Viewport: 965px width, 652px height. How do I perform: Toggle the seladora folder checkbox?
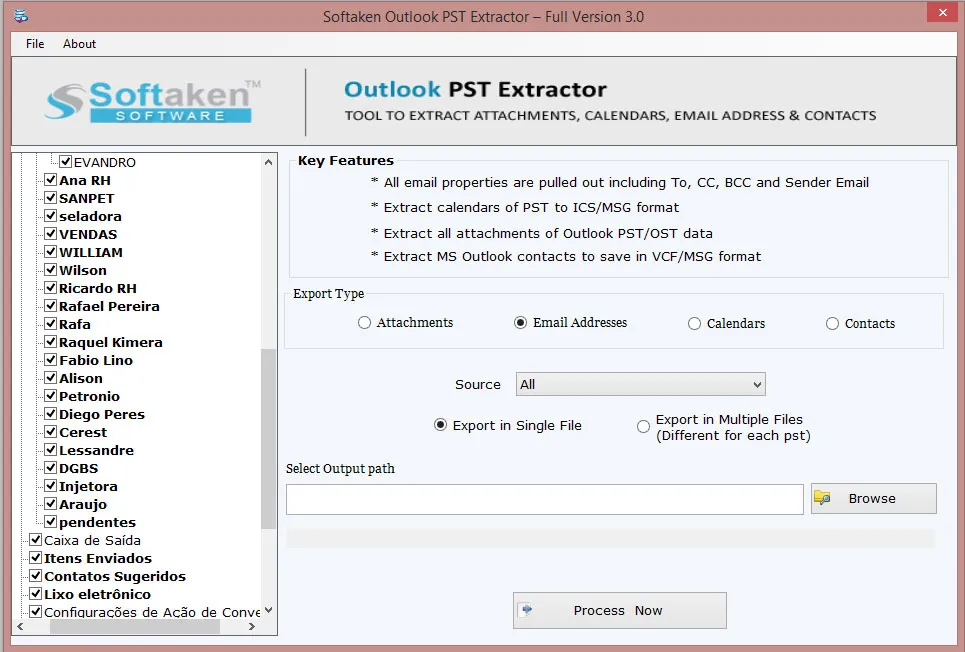51,215
